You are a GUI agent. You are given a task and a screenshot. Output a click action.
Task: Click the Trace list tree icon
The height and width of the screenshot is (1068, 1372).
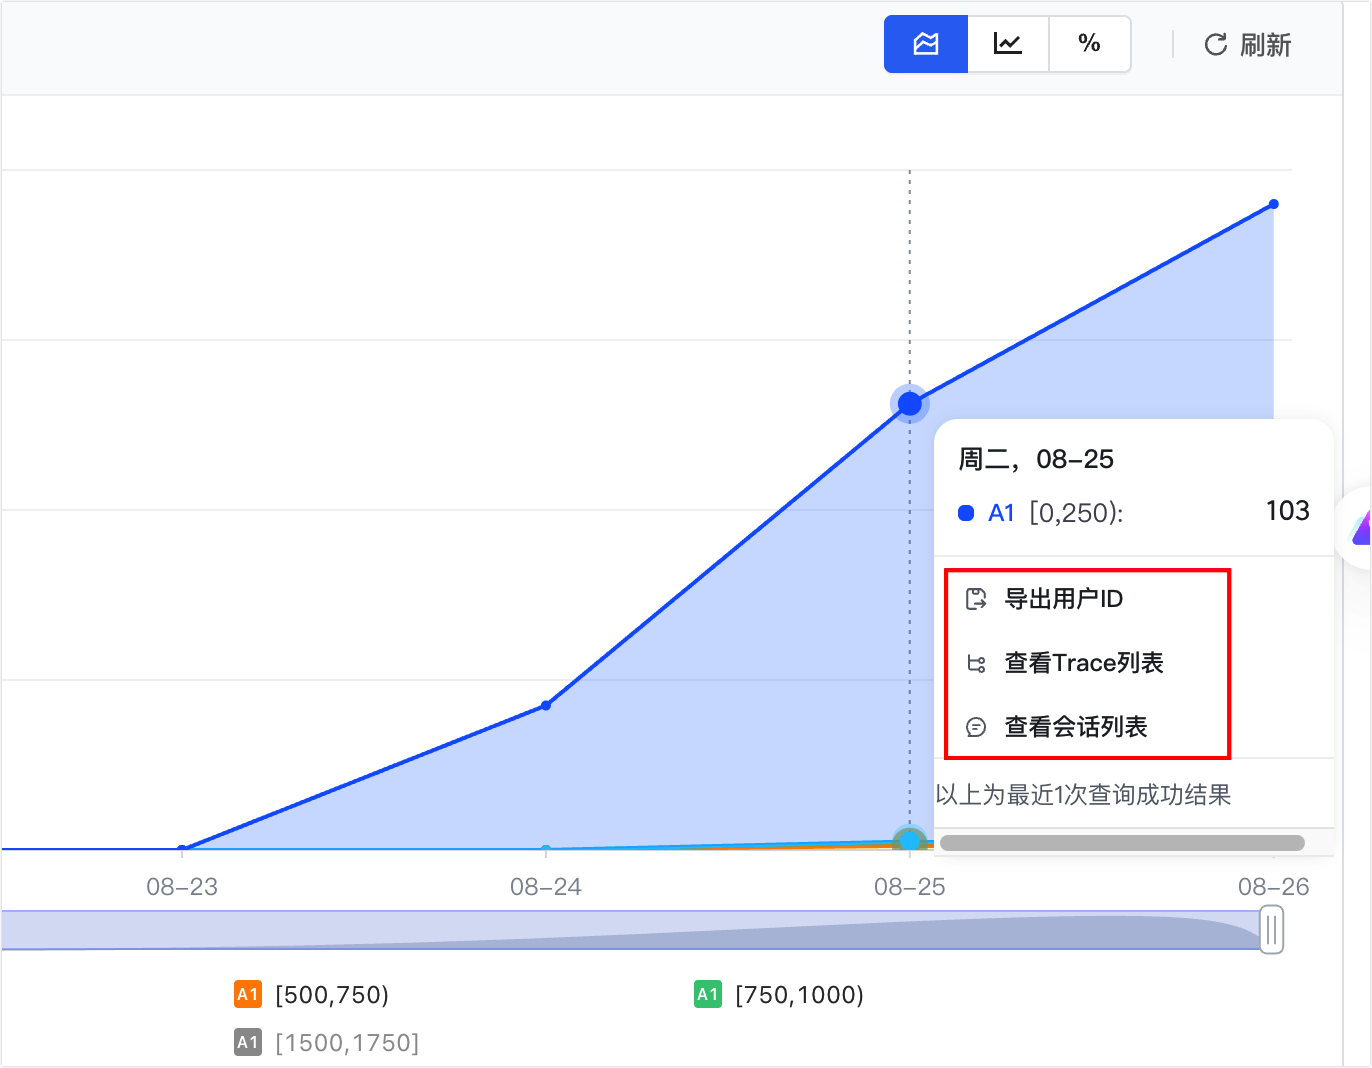(x=976, y=663)
